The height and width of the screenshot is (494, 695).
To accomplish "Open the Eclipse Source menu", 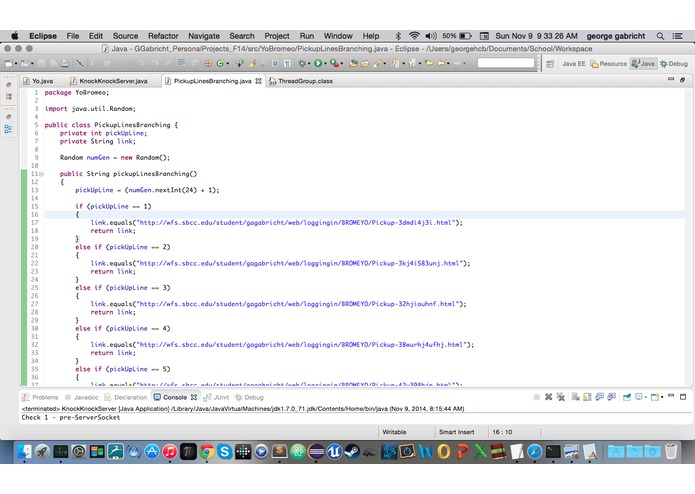I will pos(125,36).
